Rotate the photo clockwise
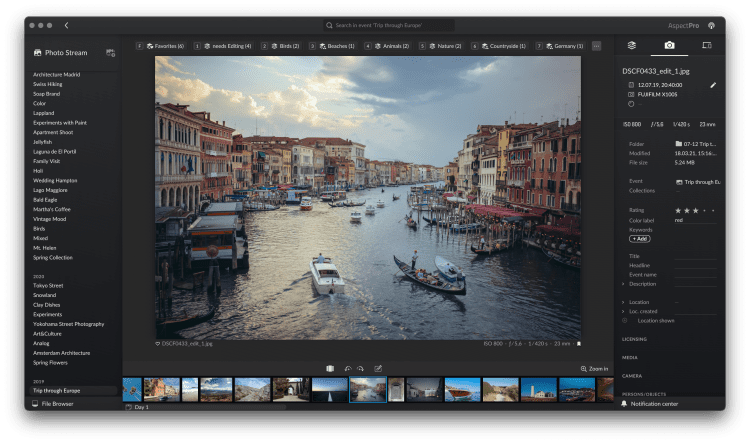 (x=360, y=368)
